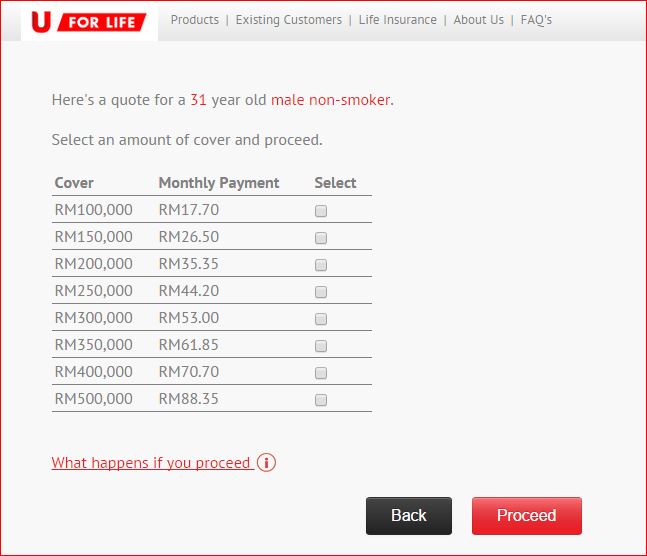Click the Cover column header

74,183
